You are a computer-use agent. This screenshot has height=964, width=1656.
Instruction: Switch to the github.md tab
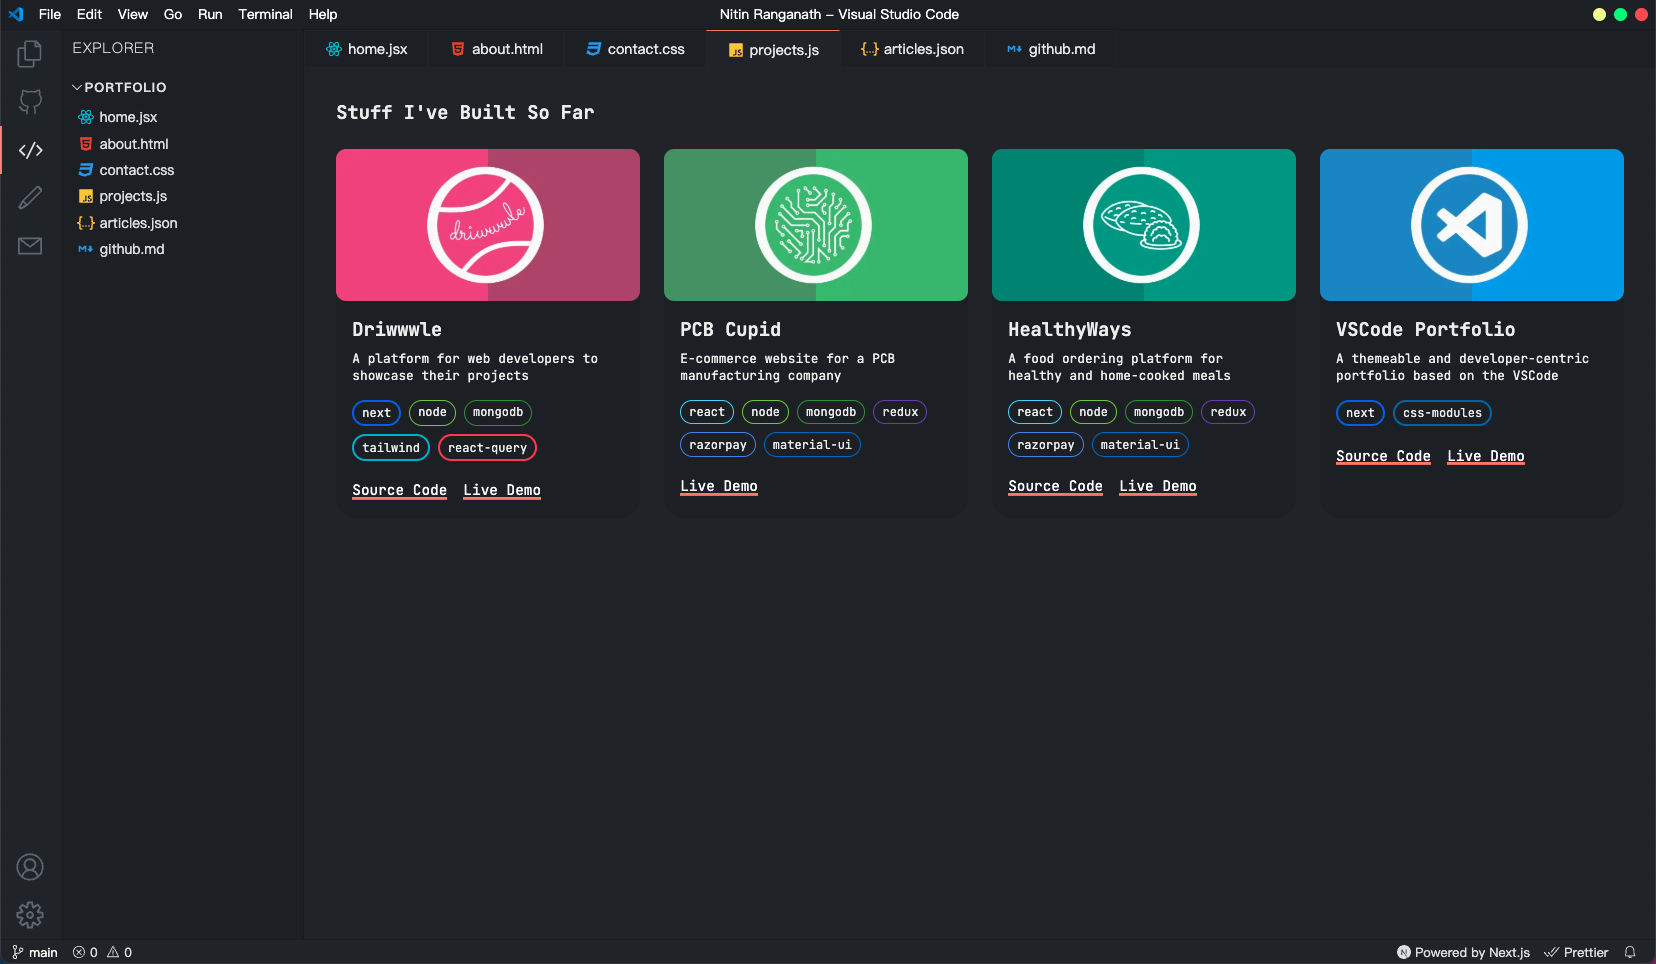(x=1050, y=49)
